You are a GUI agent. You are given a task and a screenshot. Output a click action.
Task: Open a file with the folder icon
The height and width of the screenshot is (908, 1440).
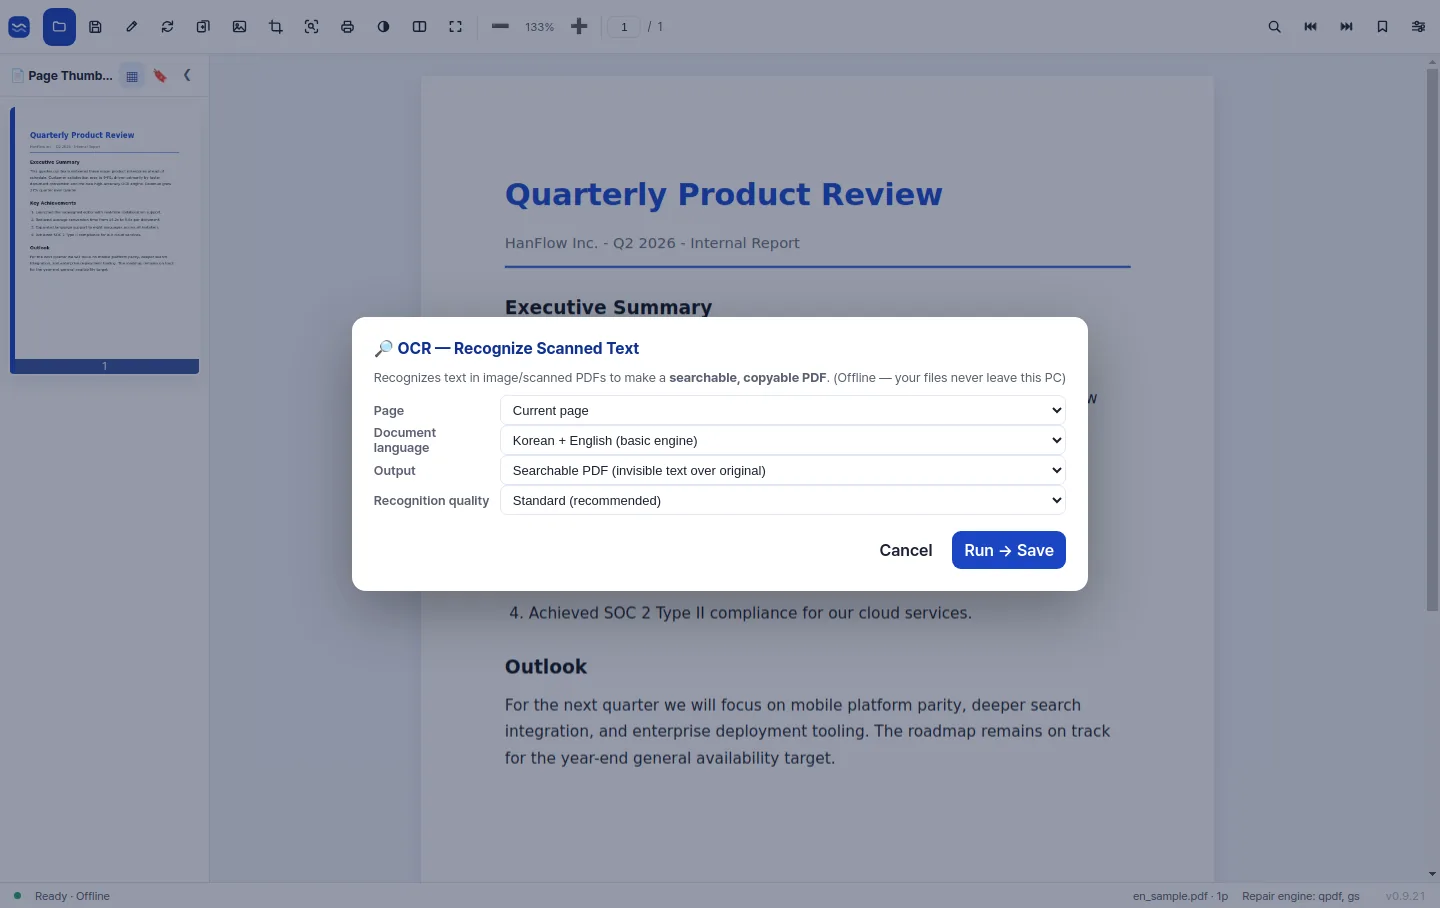click(59, 27)
